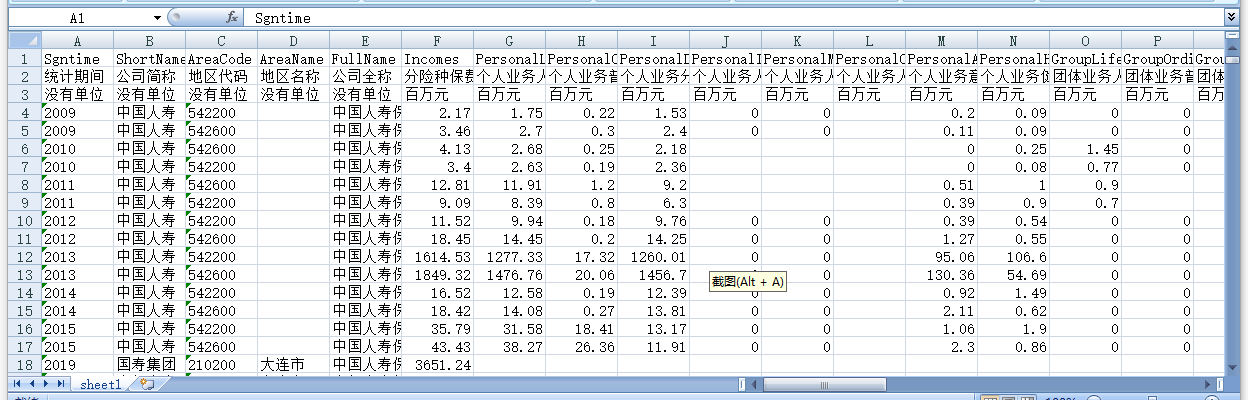Click cell F13 value 1849.32
This screenshot has height=400, width=1248.
(x=438, y=275)
